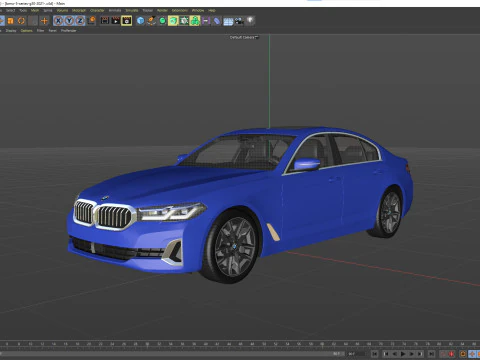Go to start of animation
Screen dimensions: 480x360
(x=375, y=354)
